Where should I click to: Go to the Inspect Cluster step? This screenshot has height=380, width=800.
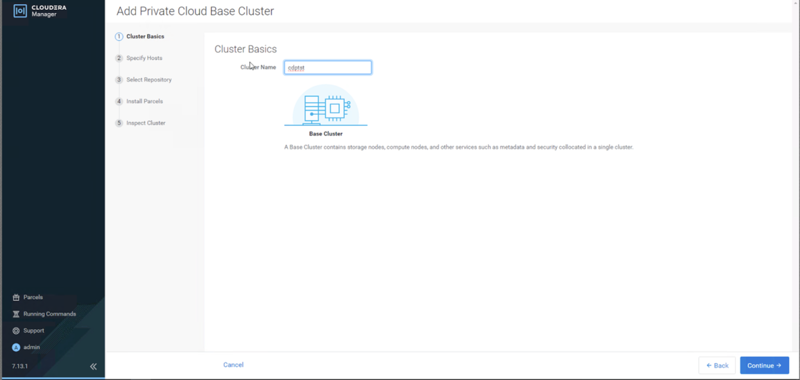(x=146, y=123)
